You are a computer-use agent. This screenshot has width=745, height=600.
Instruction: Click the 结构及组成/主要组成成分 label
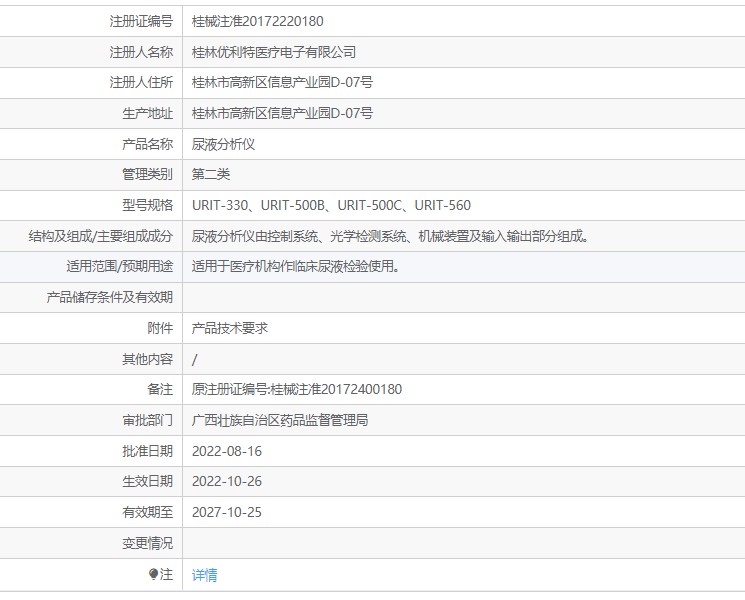101,236
